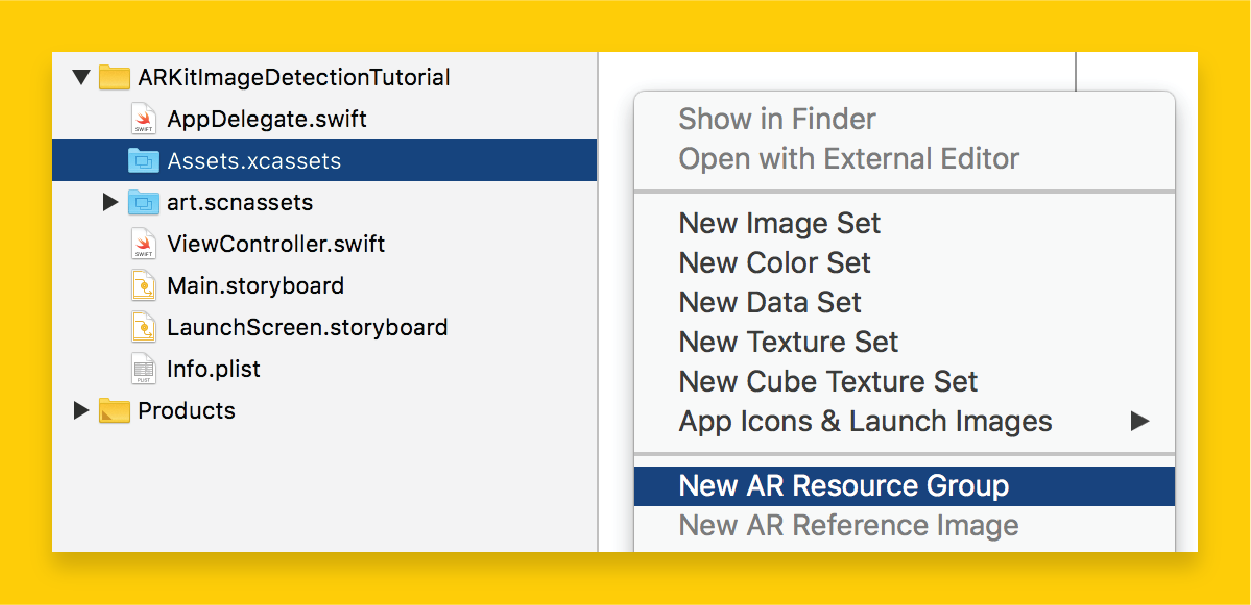Screen dimensions: 1251x605
Task: Click the art.scnassets folder icon
Action: tap(143, 203)
